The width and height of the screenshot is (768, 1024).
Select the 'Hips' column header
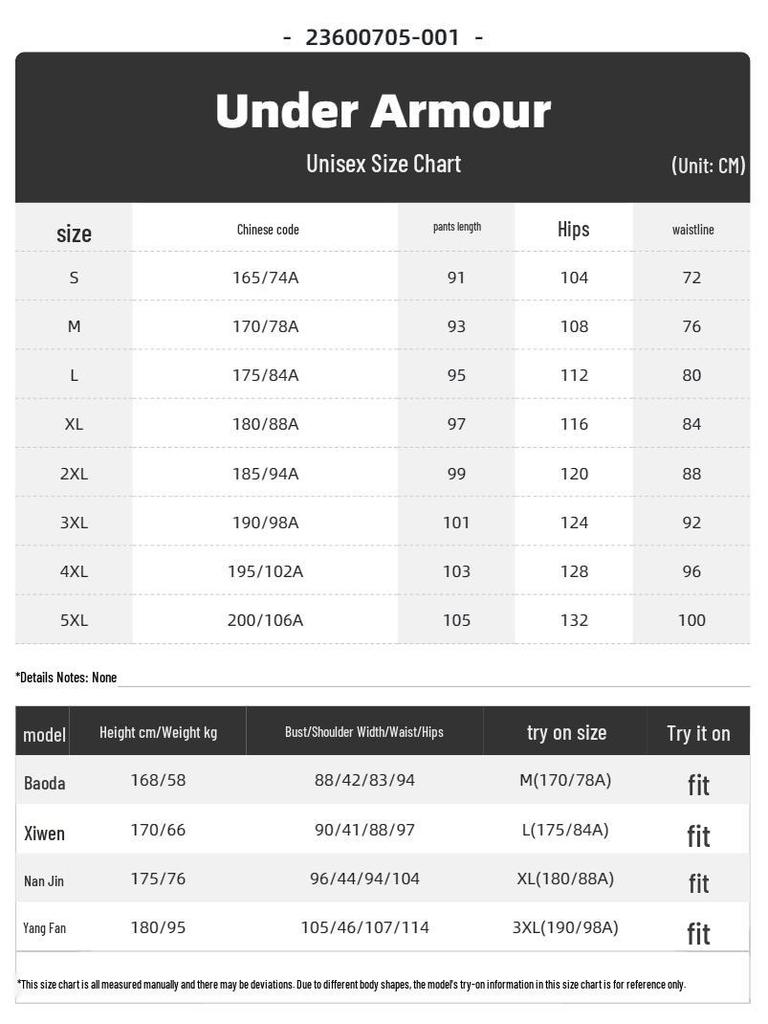click(573, 229)
